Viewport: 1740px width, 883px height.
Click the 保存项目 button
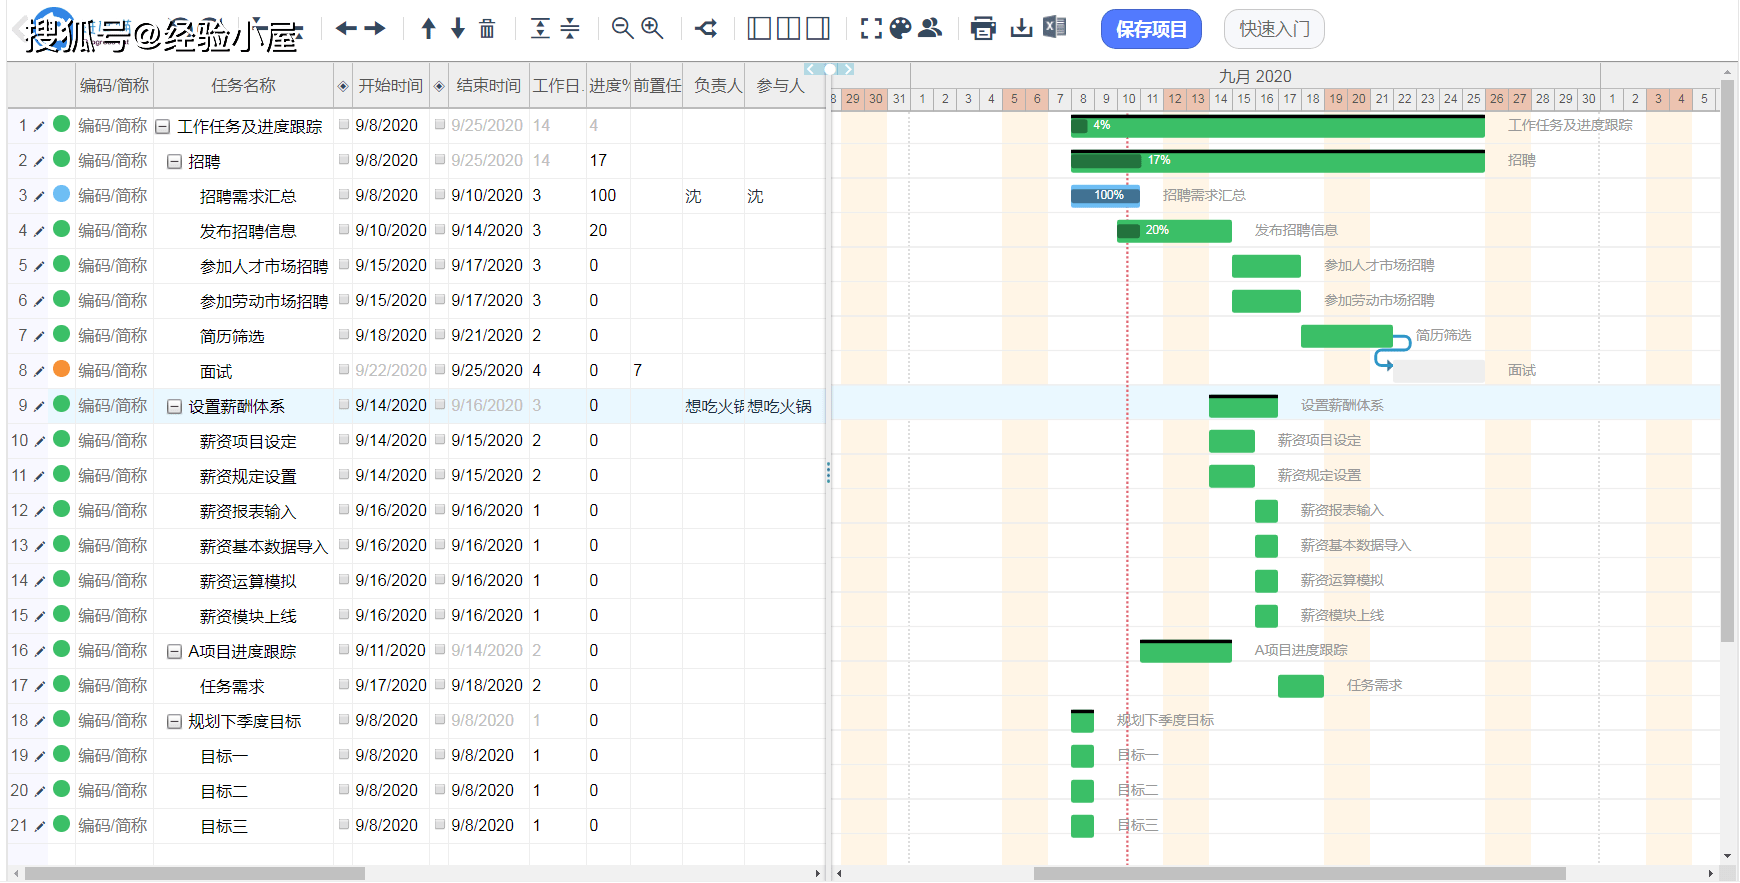(1150, 29)
